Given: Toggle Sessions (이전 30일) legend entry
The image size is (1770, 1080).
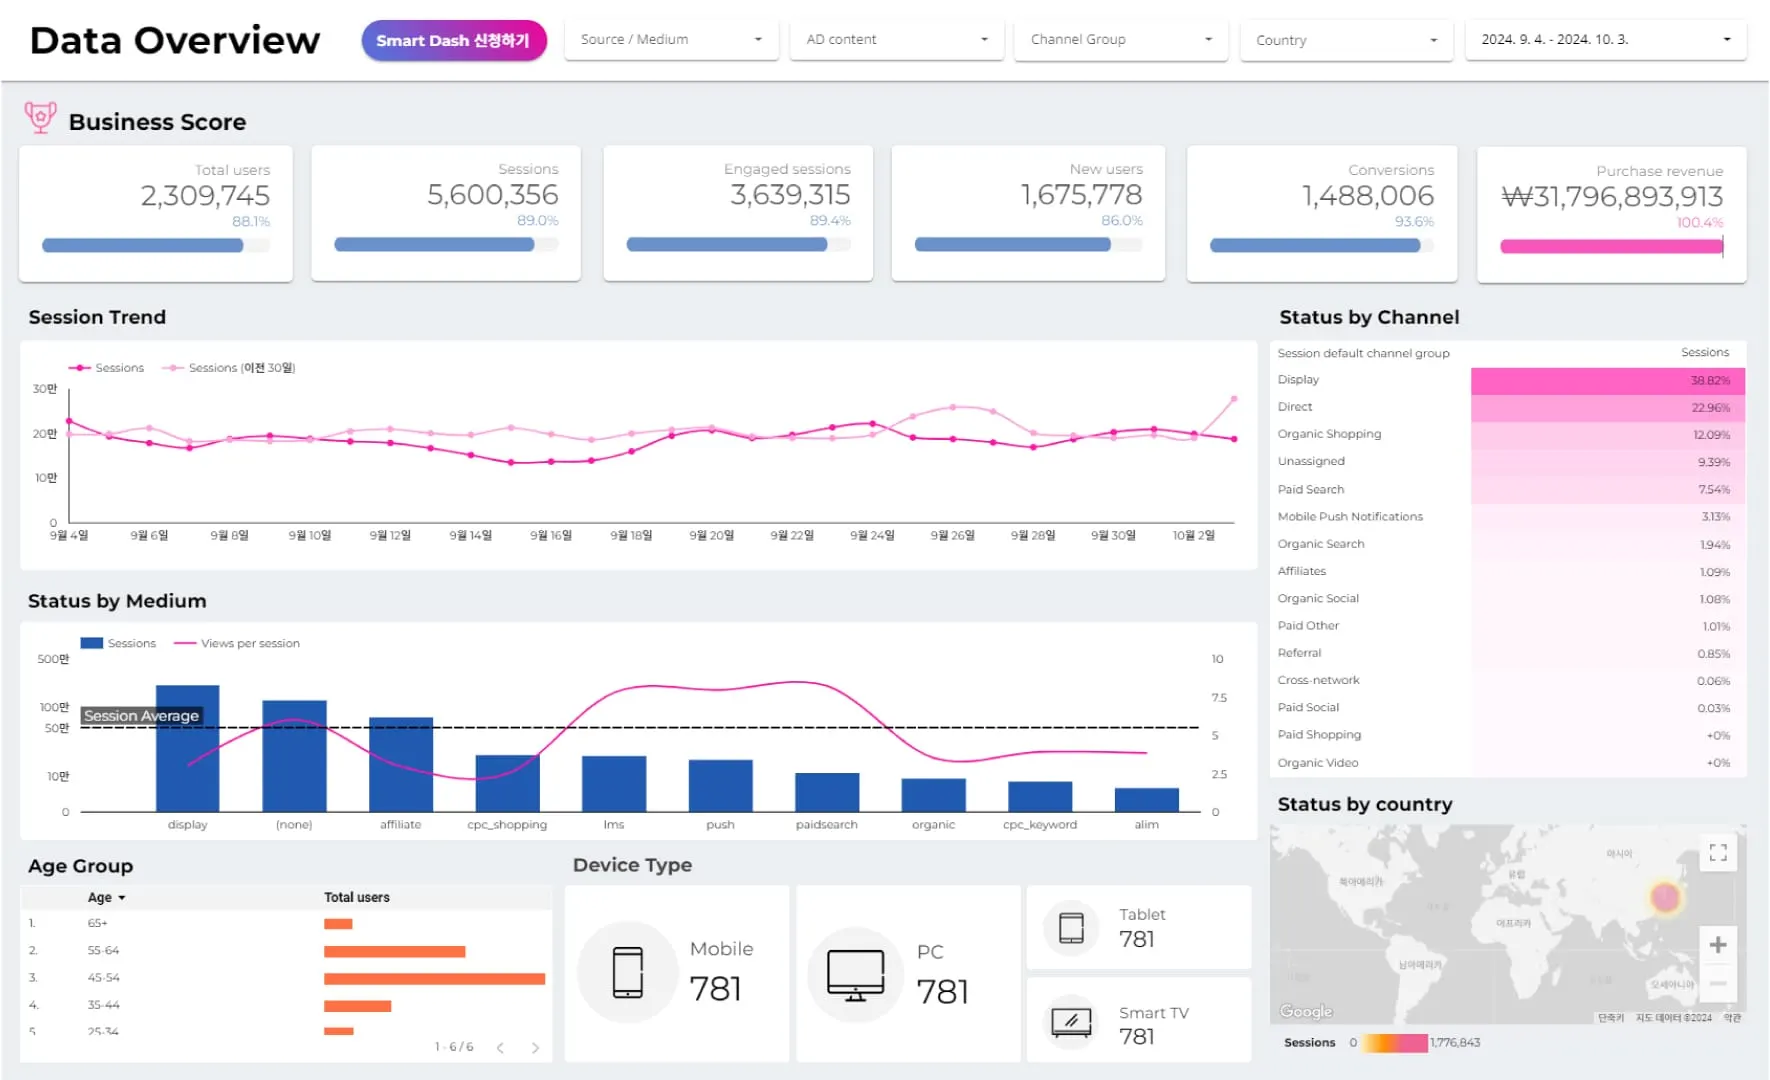Looking at the screenshot, I should click(x=229, y=368).
